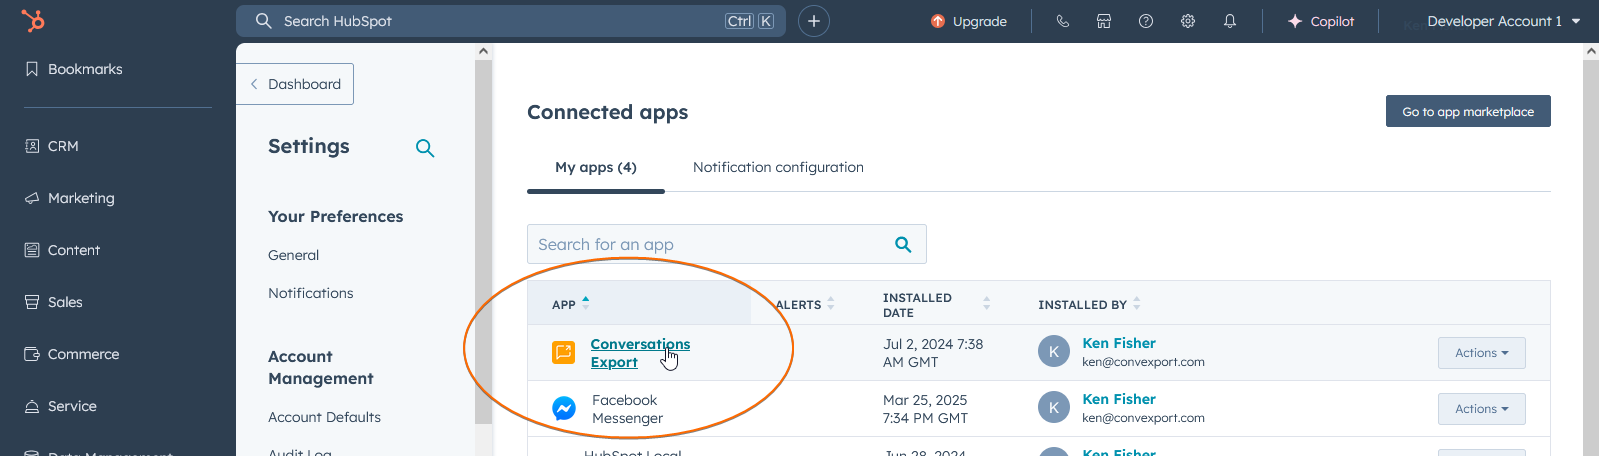
Task: Open the phone calling icon
Action: 1062,21
